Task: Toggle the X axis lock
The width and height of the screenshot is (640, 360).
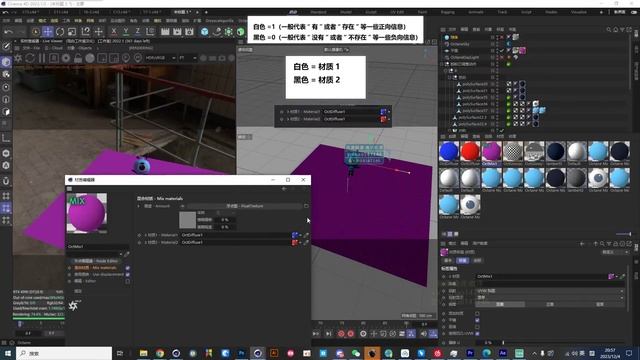Action: [x=114, y=31]
